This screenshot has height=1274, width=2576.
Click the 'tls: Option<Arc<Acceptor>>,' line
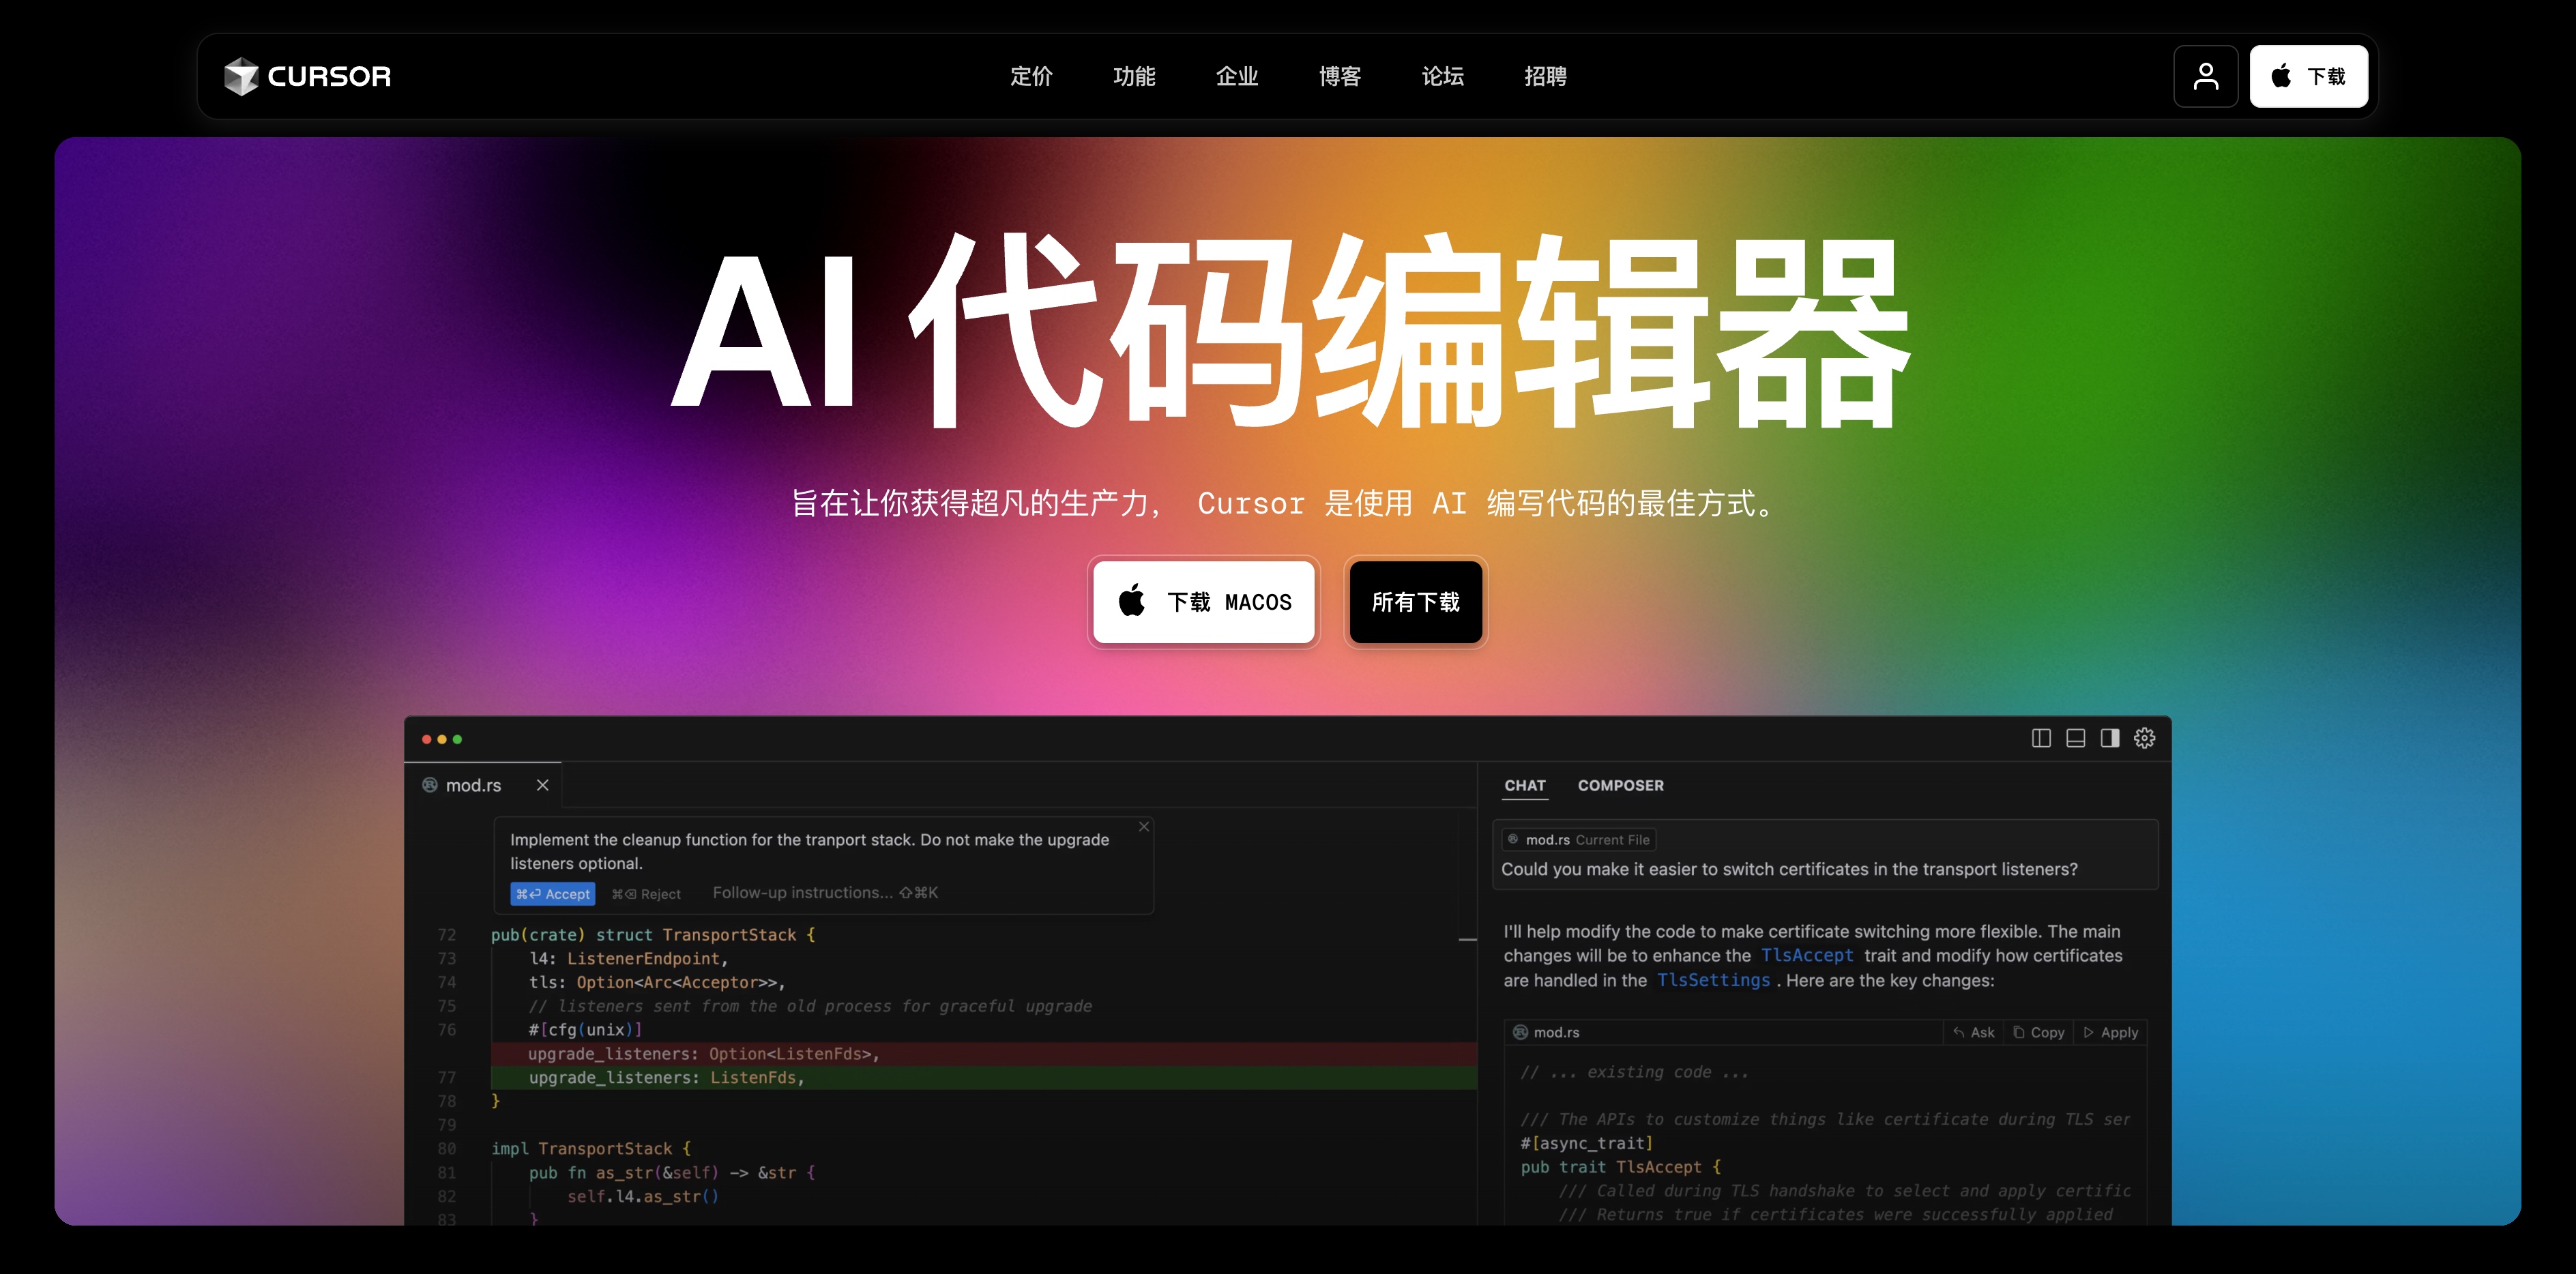[x=657, y=983]
